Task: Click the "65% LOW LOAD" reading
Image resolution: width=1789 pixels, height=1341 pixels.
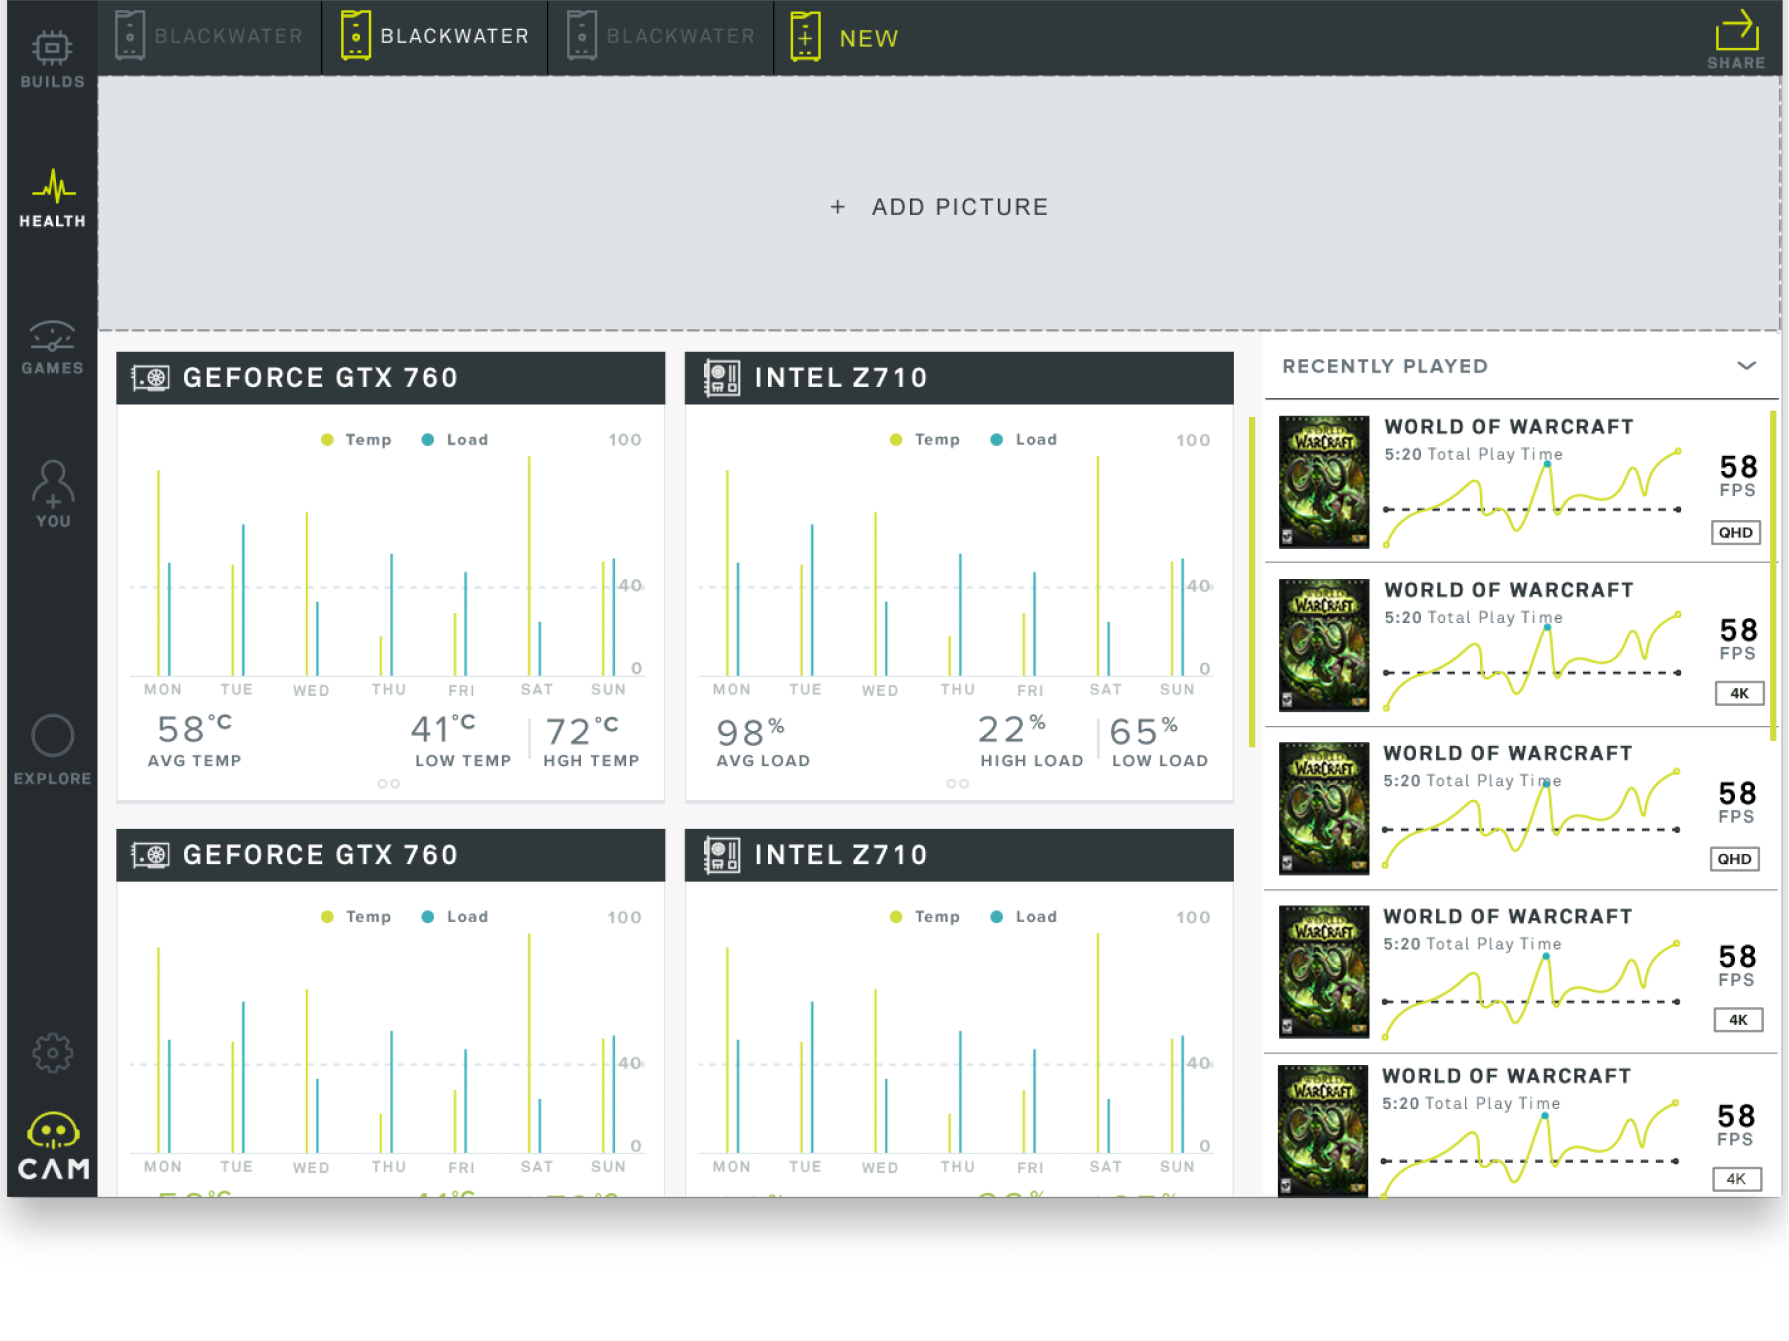Action: click(1160, 742)
